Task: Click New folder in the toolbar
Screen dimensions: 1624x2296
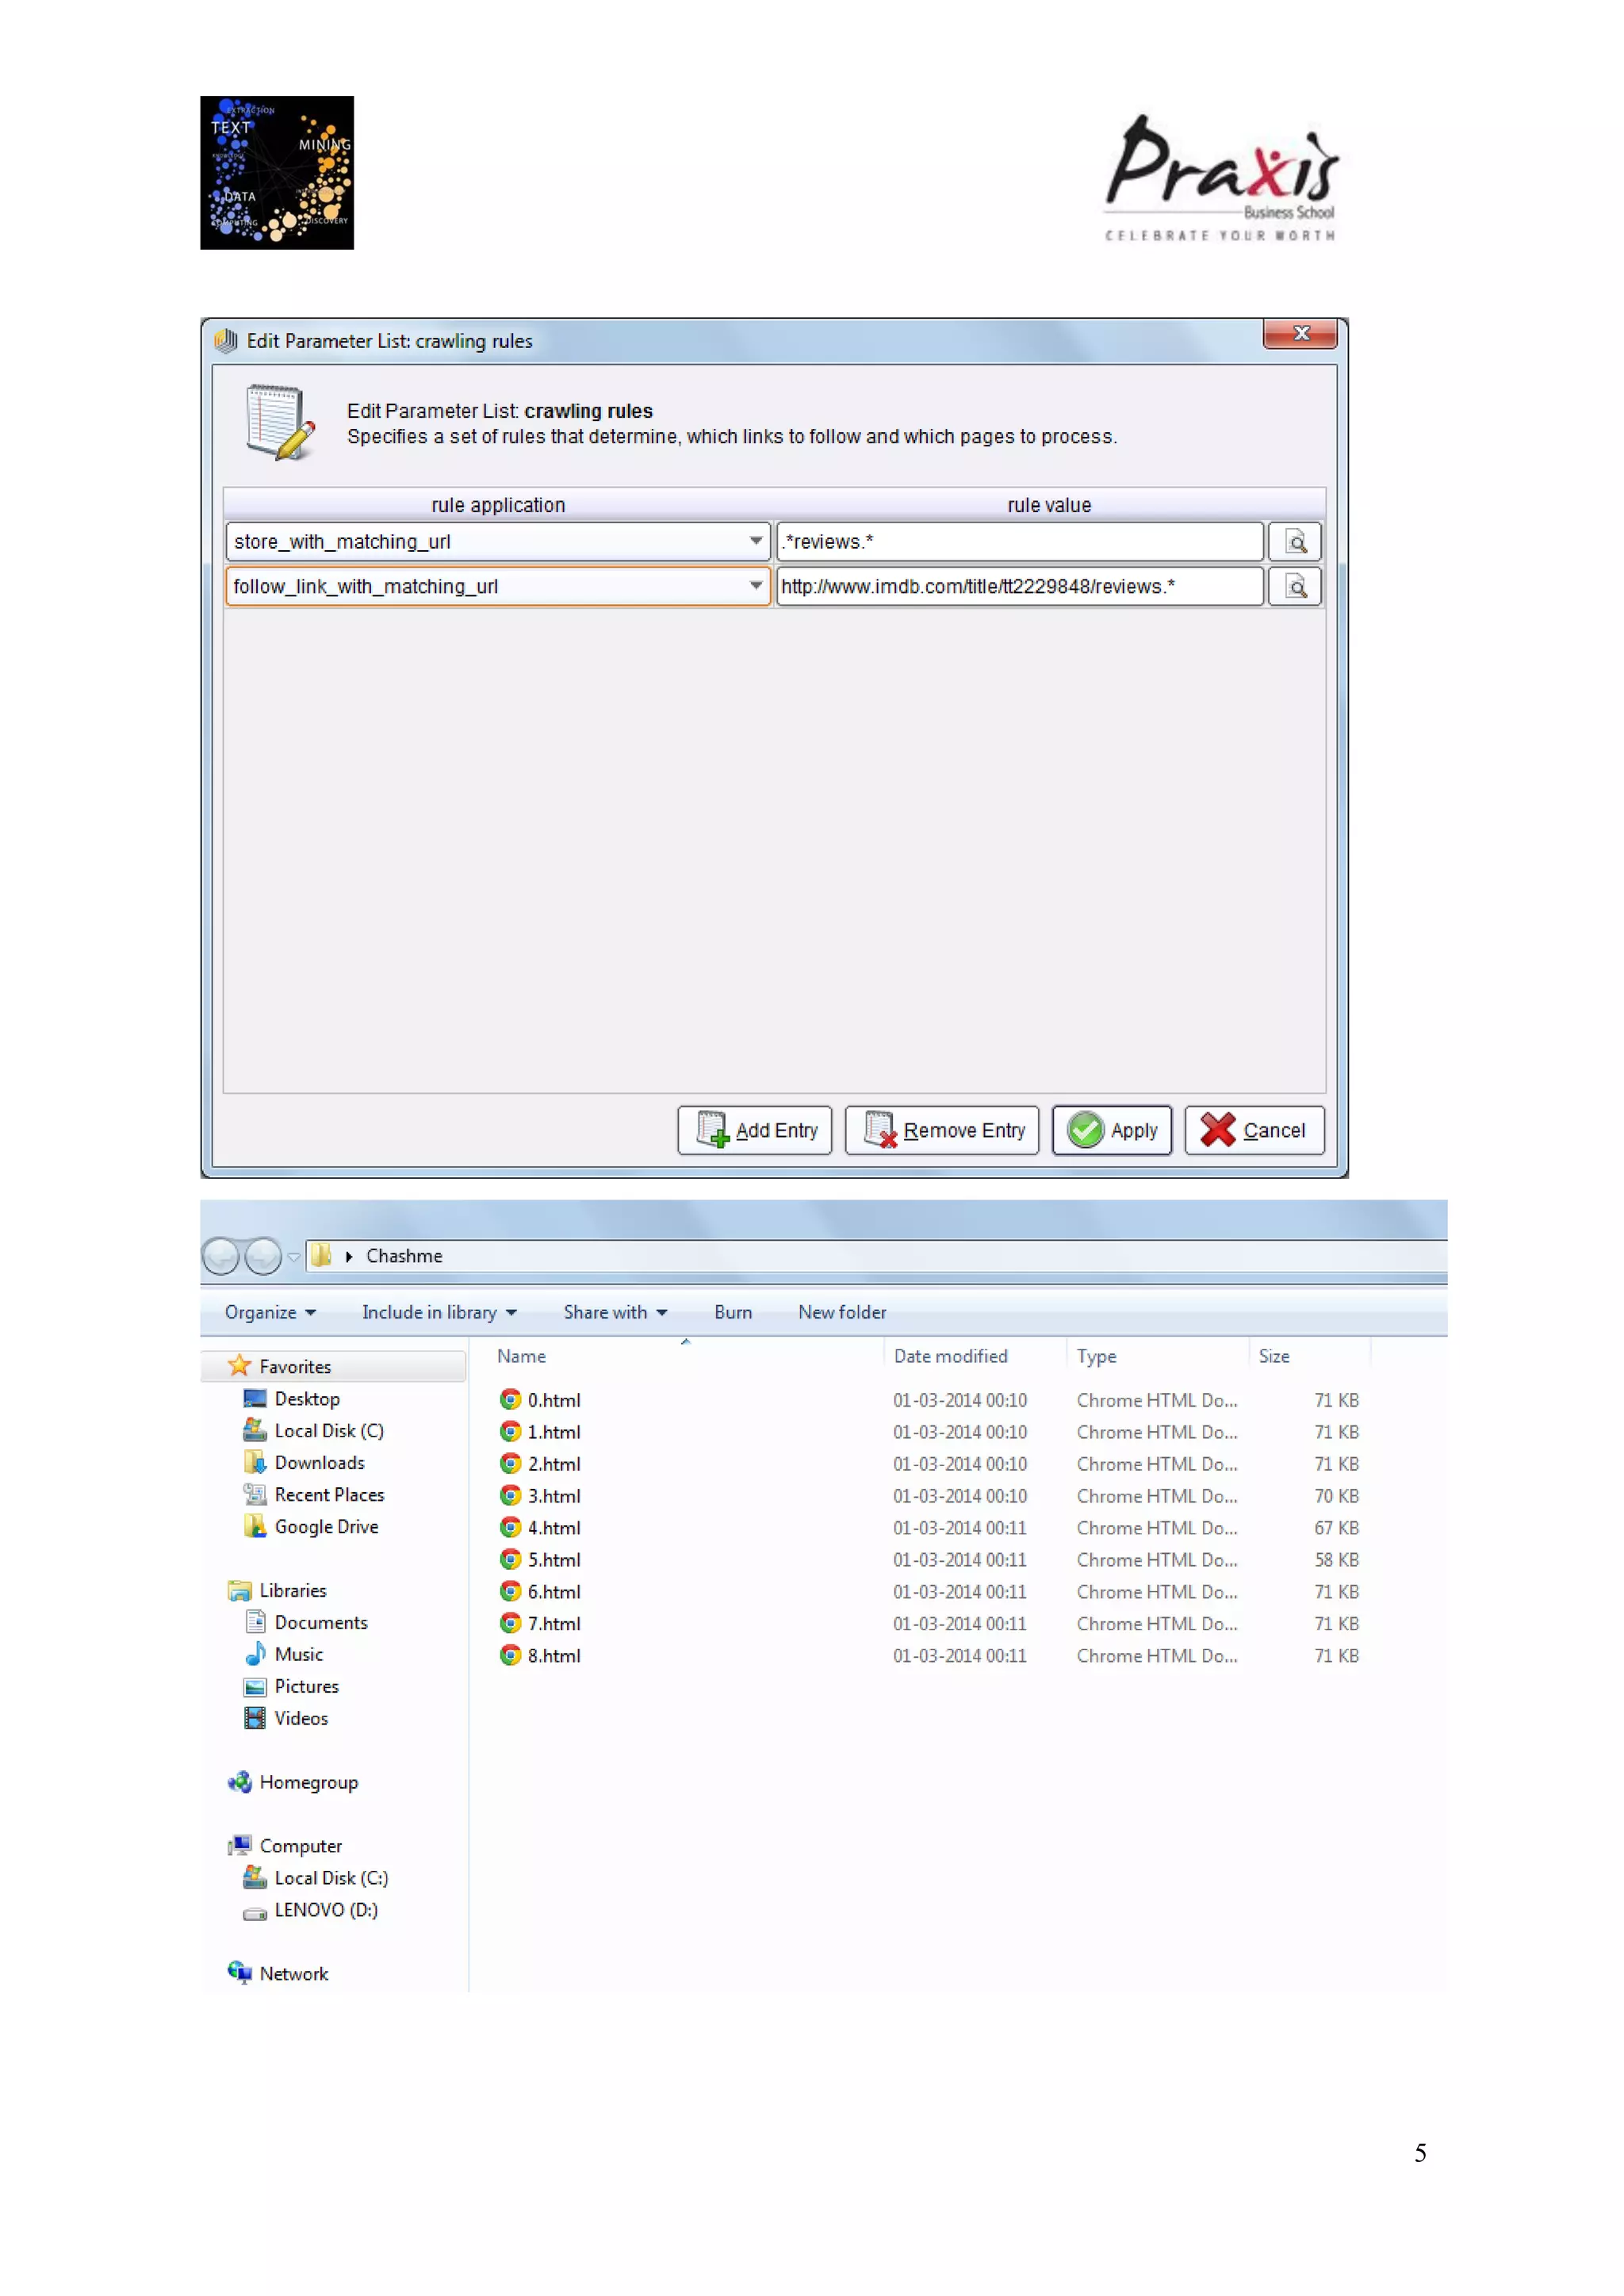Action: (x=841, y=1312)
